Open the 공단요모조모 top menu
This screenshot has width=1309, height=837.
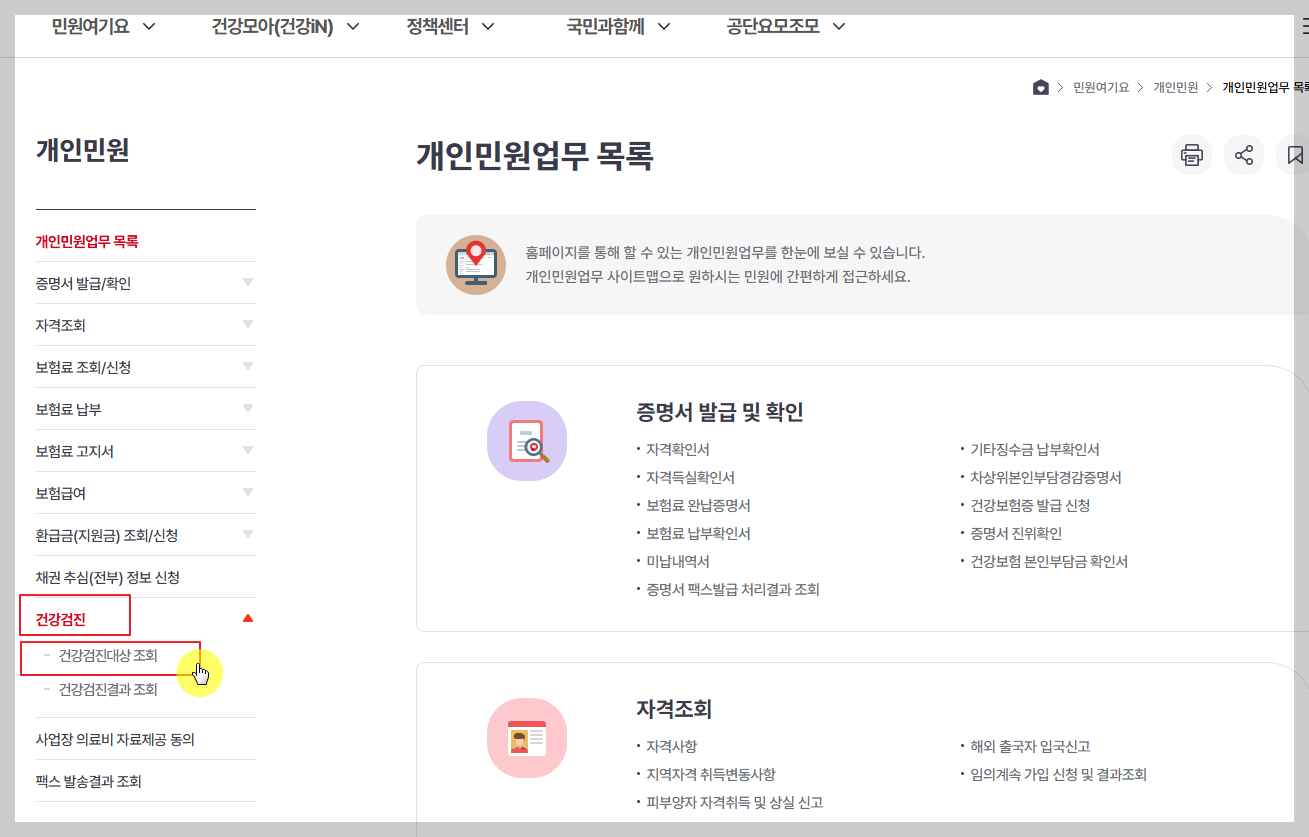click(786, 26)
